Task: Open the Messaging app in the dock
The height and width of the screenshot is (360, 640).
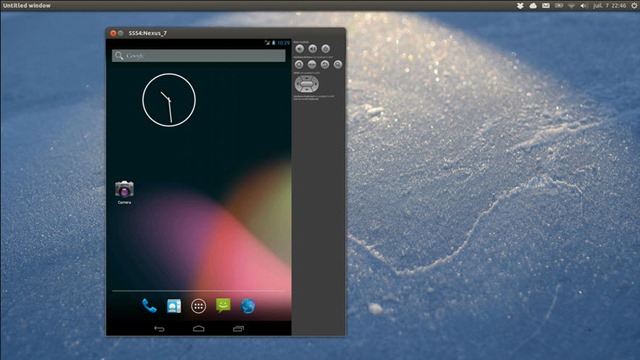Action: point(223,306)
